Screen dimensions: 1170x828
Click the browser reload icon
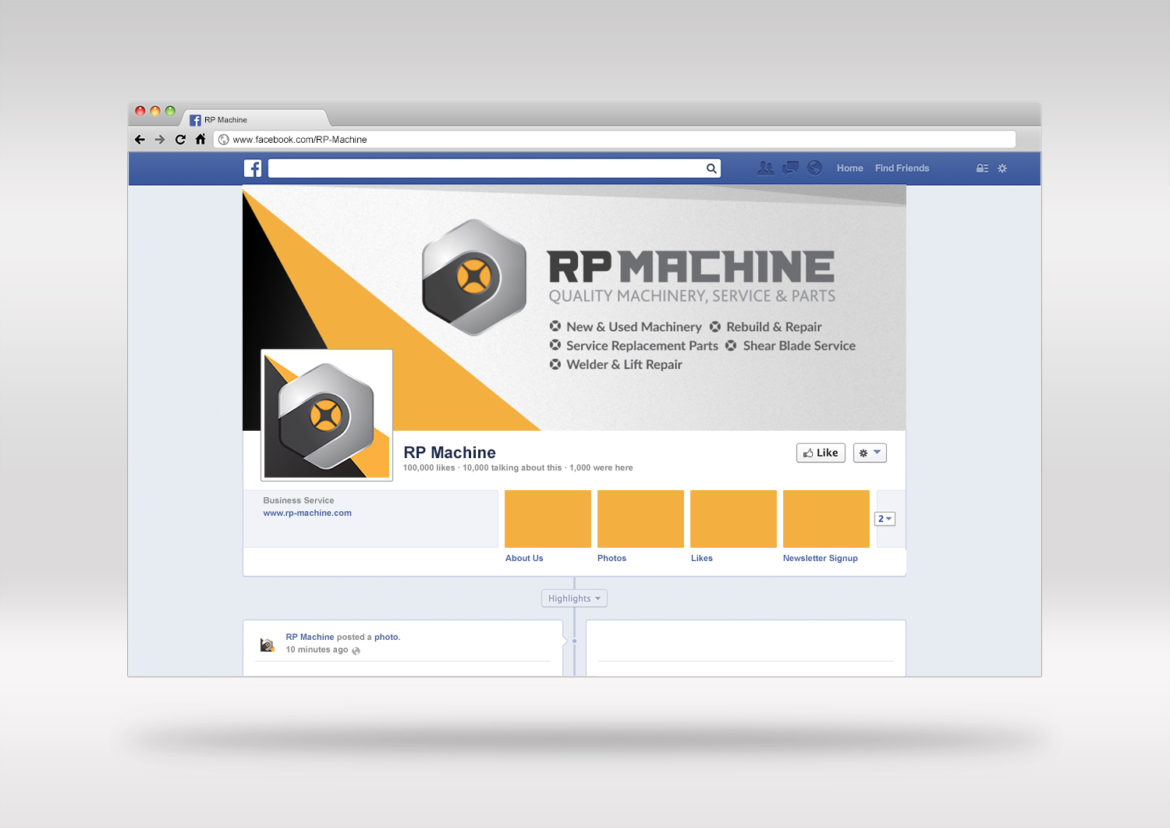179,139
